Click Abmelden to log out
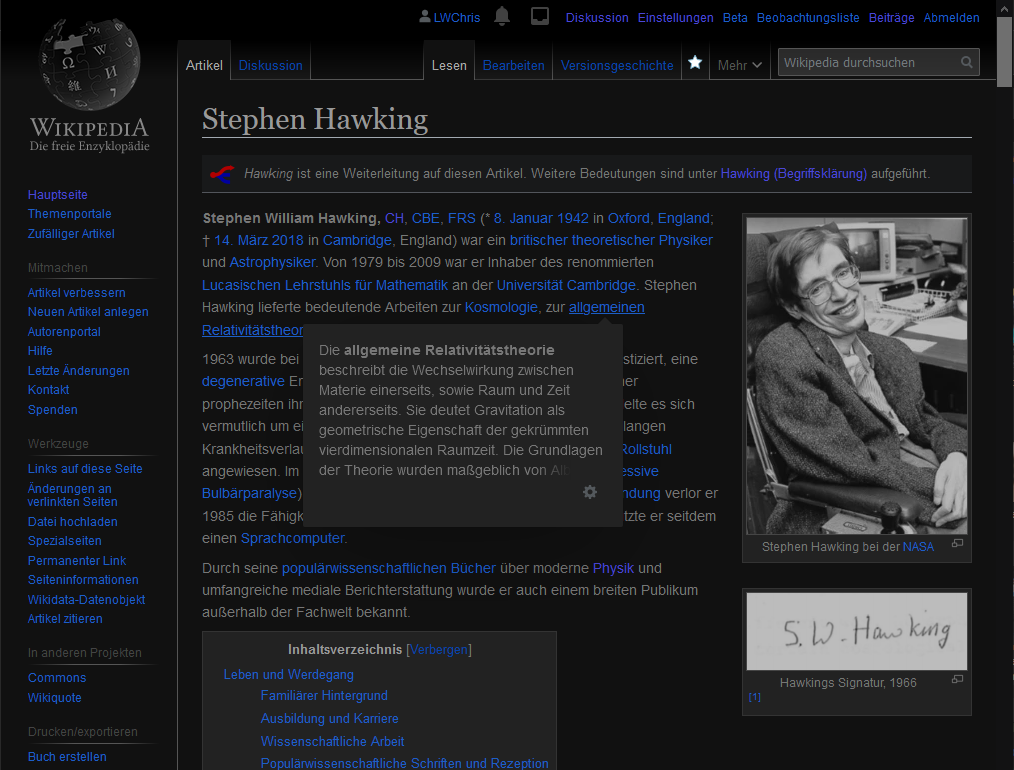This screenshot has height=770, width=1014. point(951,17)
